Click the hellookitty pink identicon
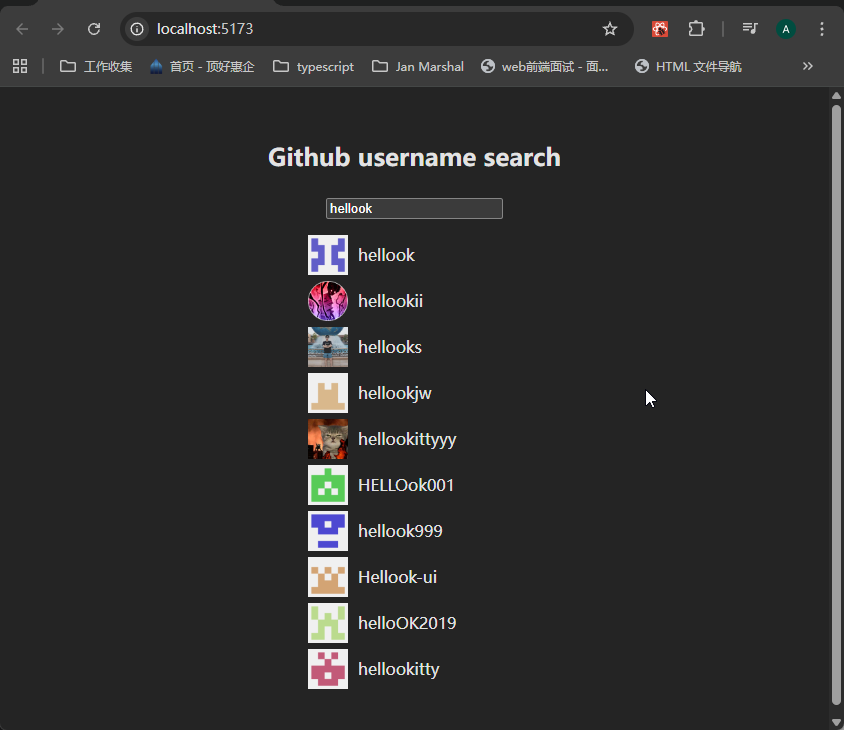This screenshot has height=730, width=844. click(327, 669)
